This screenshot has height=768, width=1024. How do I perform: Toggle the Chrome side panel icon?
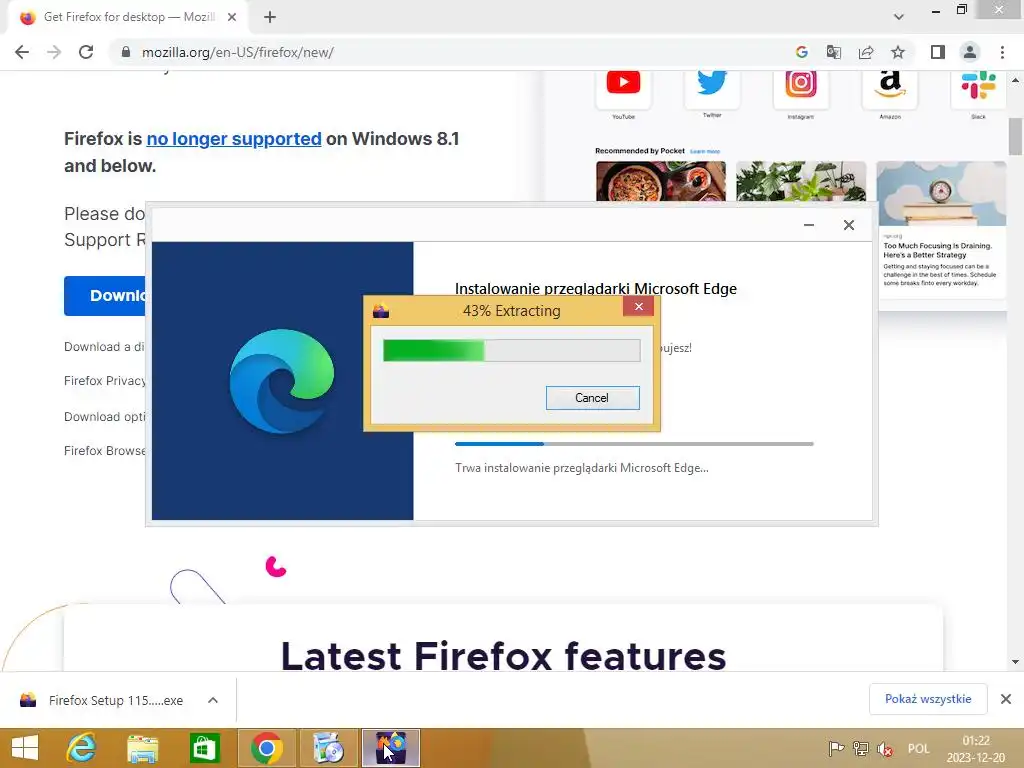click(938, 52)
